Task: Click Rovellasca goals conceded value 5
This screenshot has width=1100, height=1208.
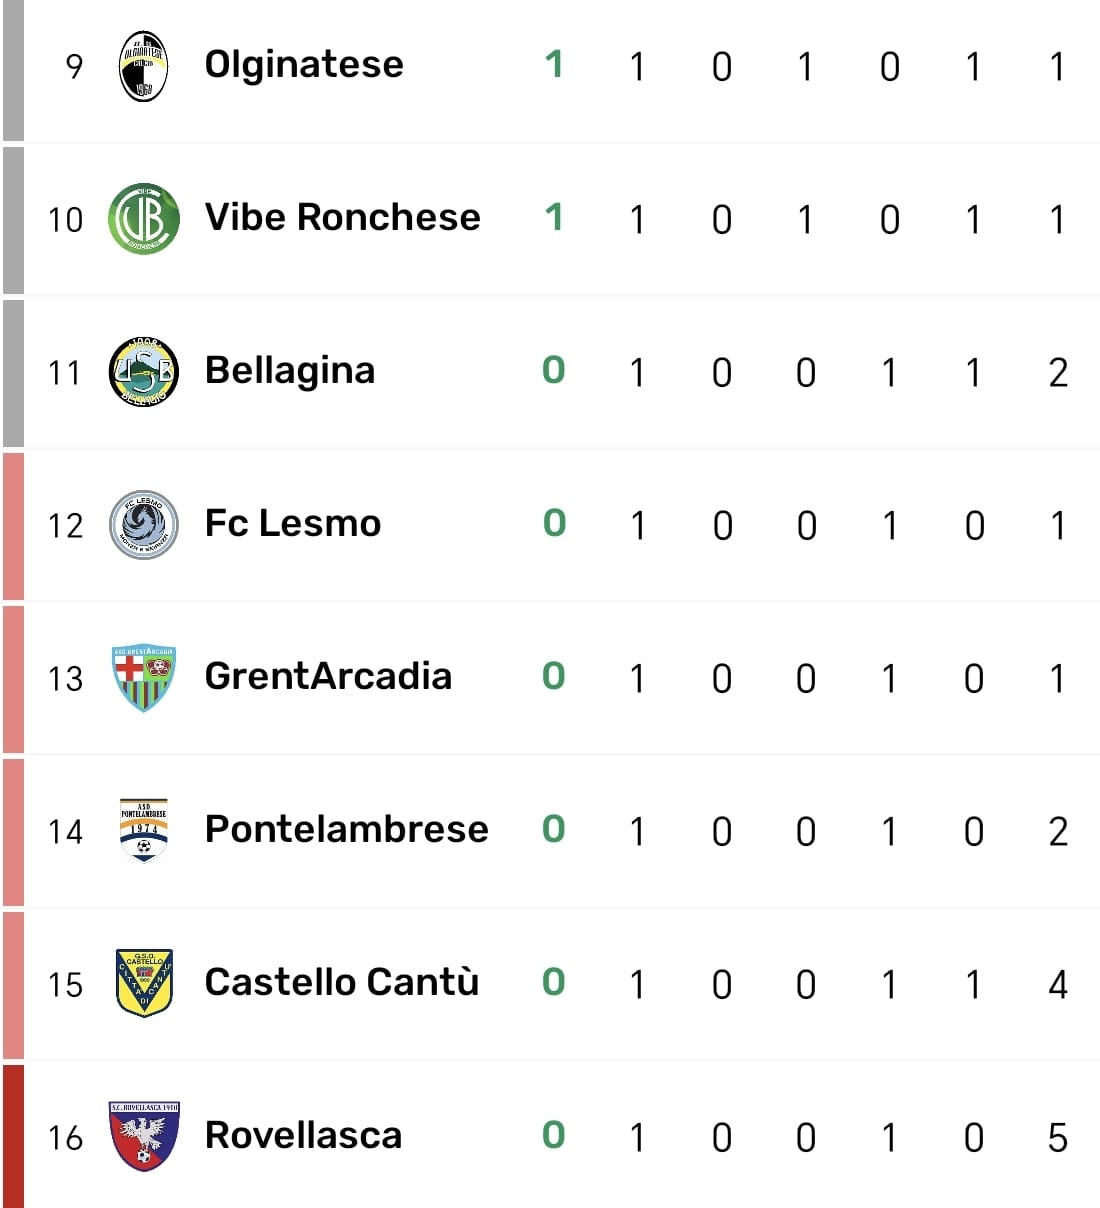Action: (1058, 1138)
